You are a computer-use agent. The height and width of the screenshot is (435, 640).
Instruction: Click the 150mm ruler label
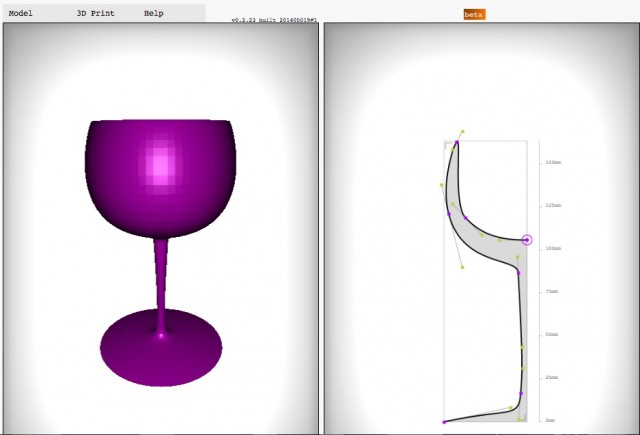point(551,162)
